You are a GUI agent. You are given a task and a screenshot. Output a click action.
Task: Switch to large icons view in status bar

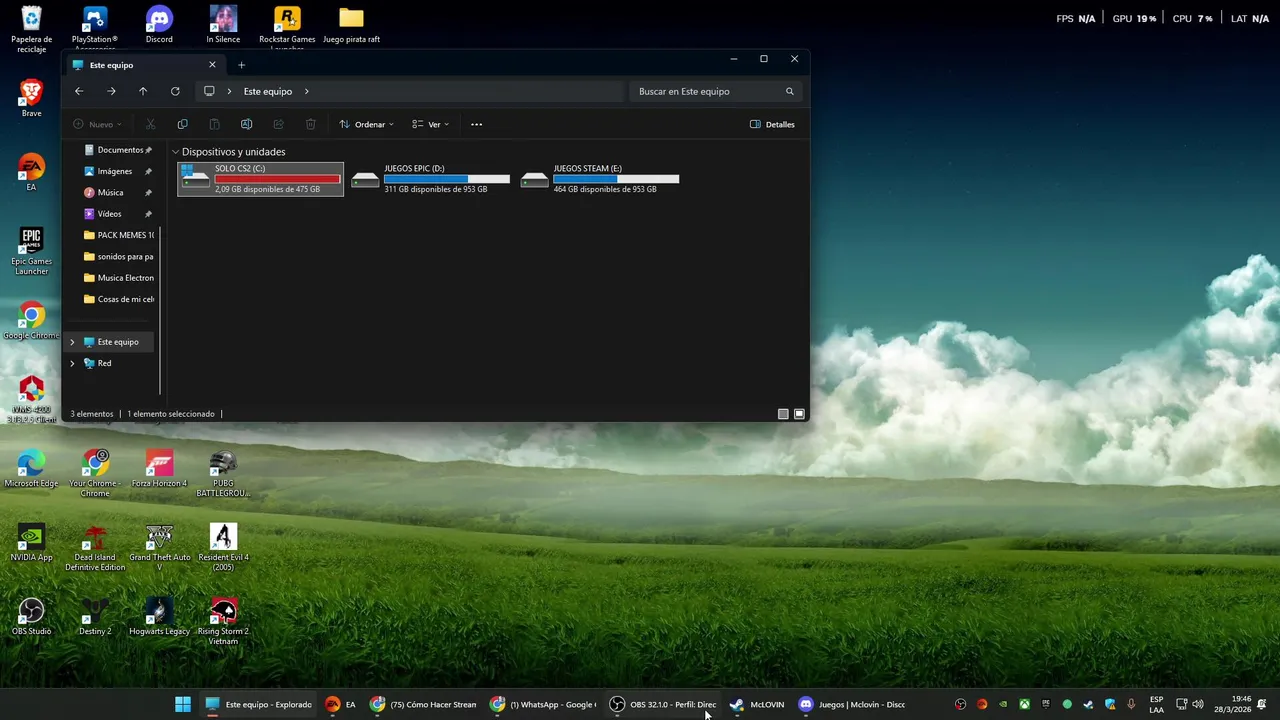799,414
